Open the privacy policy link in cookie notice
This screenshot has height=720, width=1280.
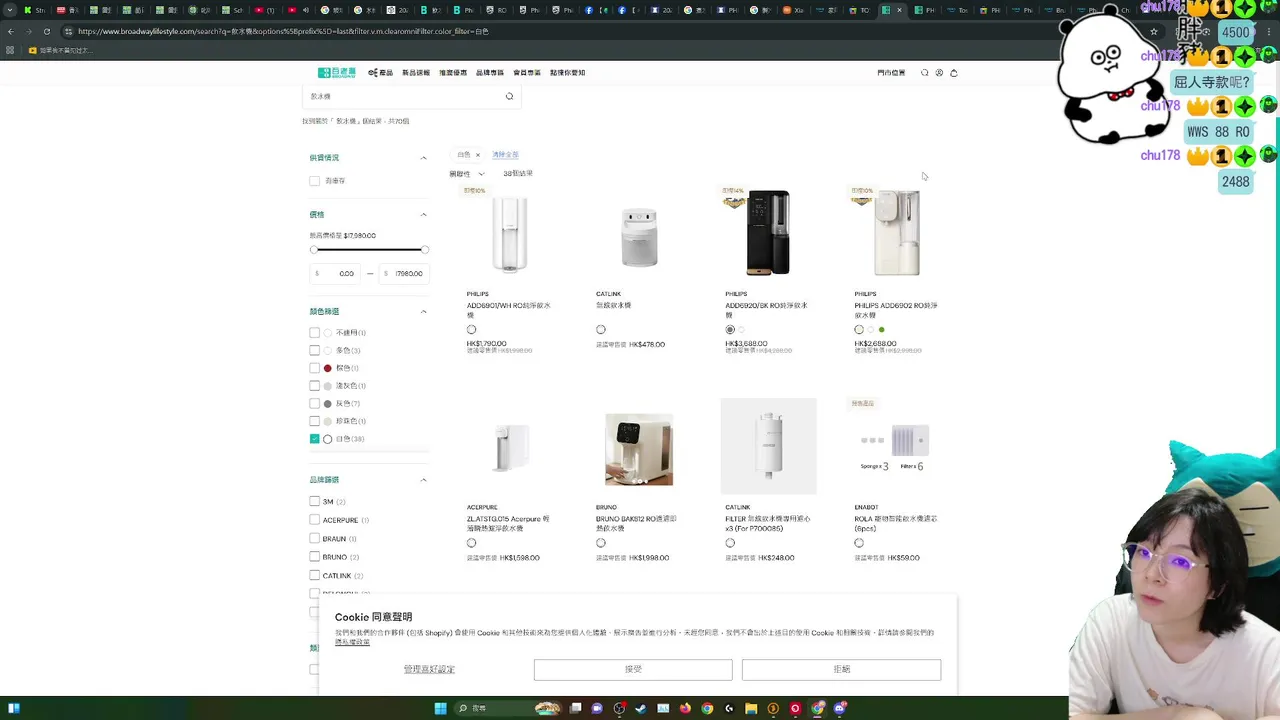(352, 642)
